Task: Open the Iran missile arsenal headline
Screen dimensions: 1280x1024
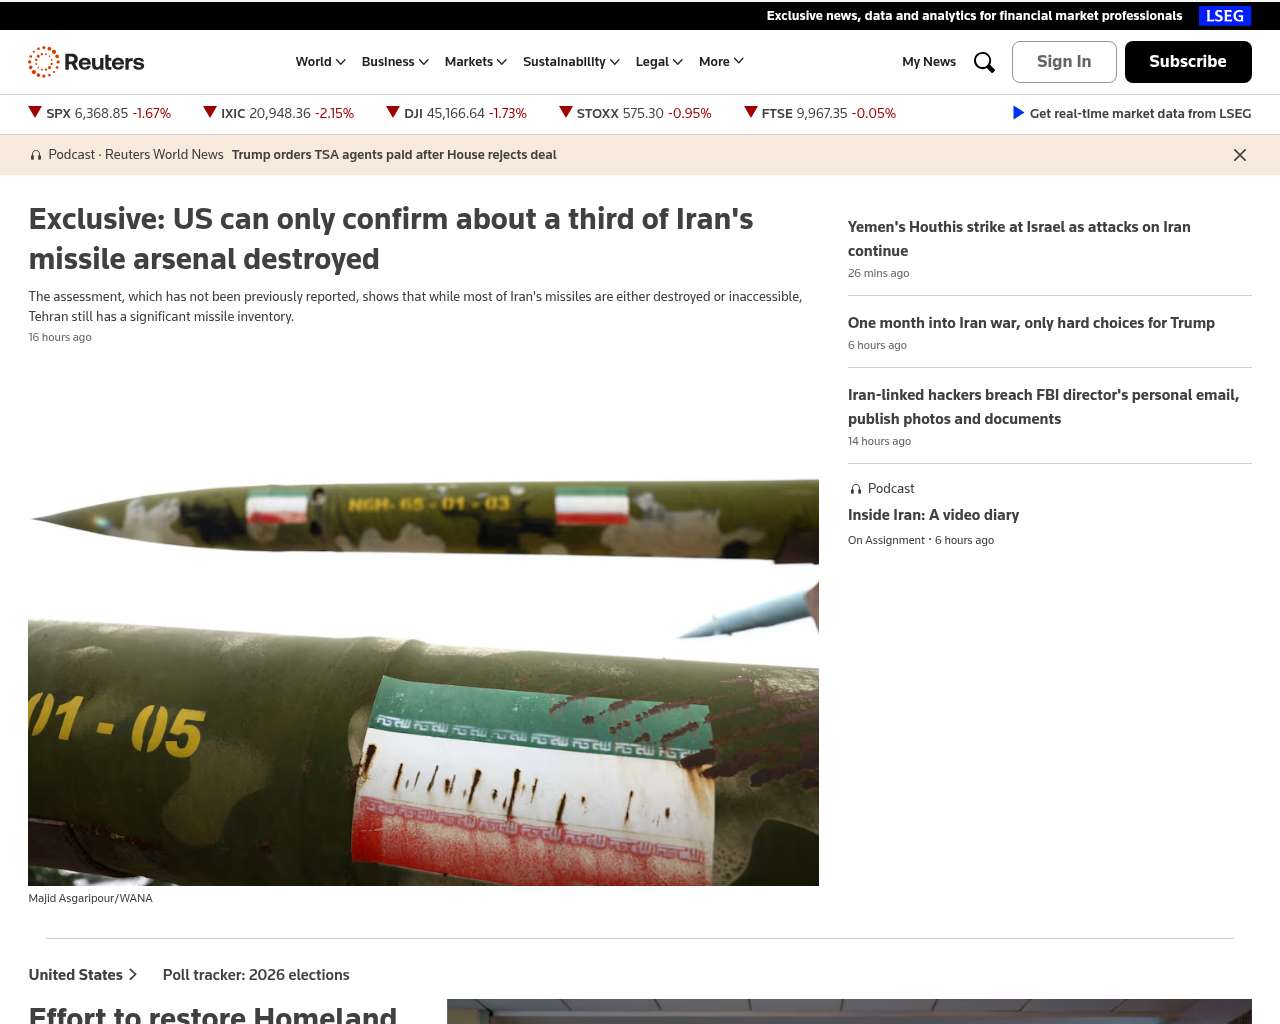Action: click(x=390, y=238)
